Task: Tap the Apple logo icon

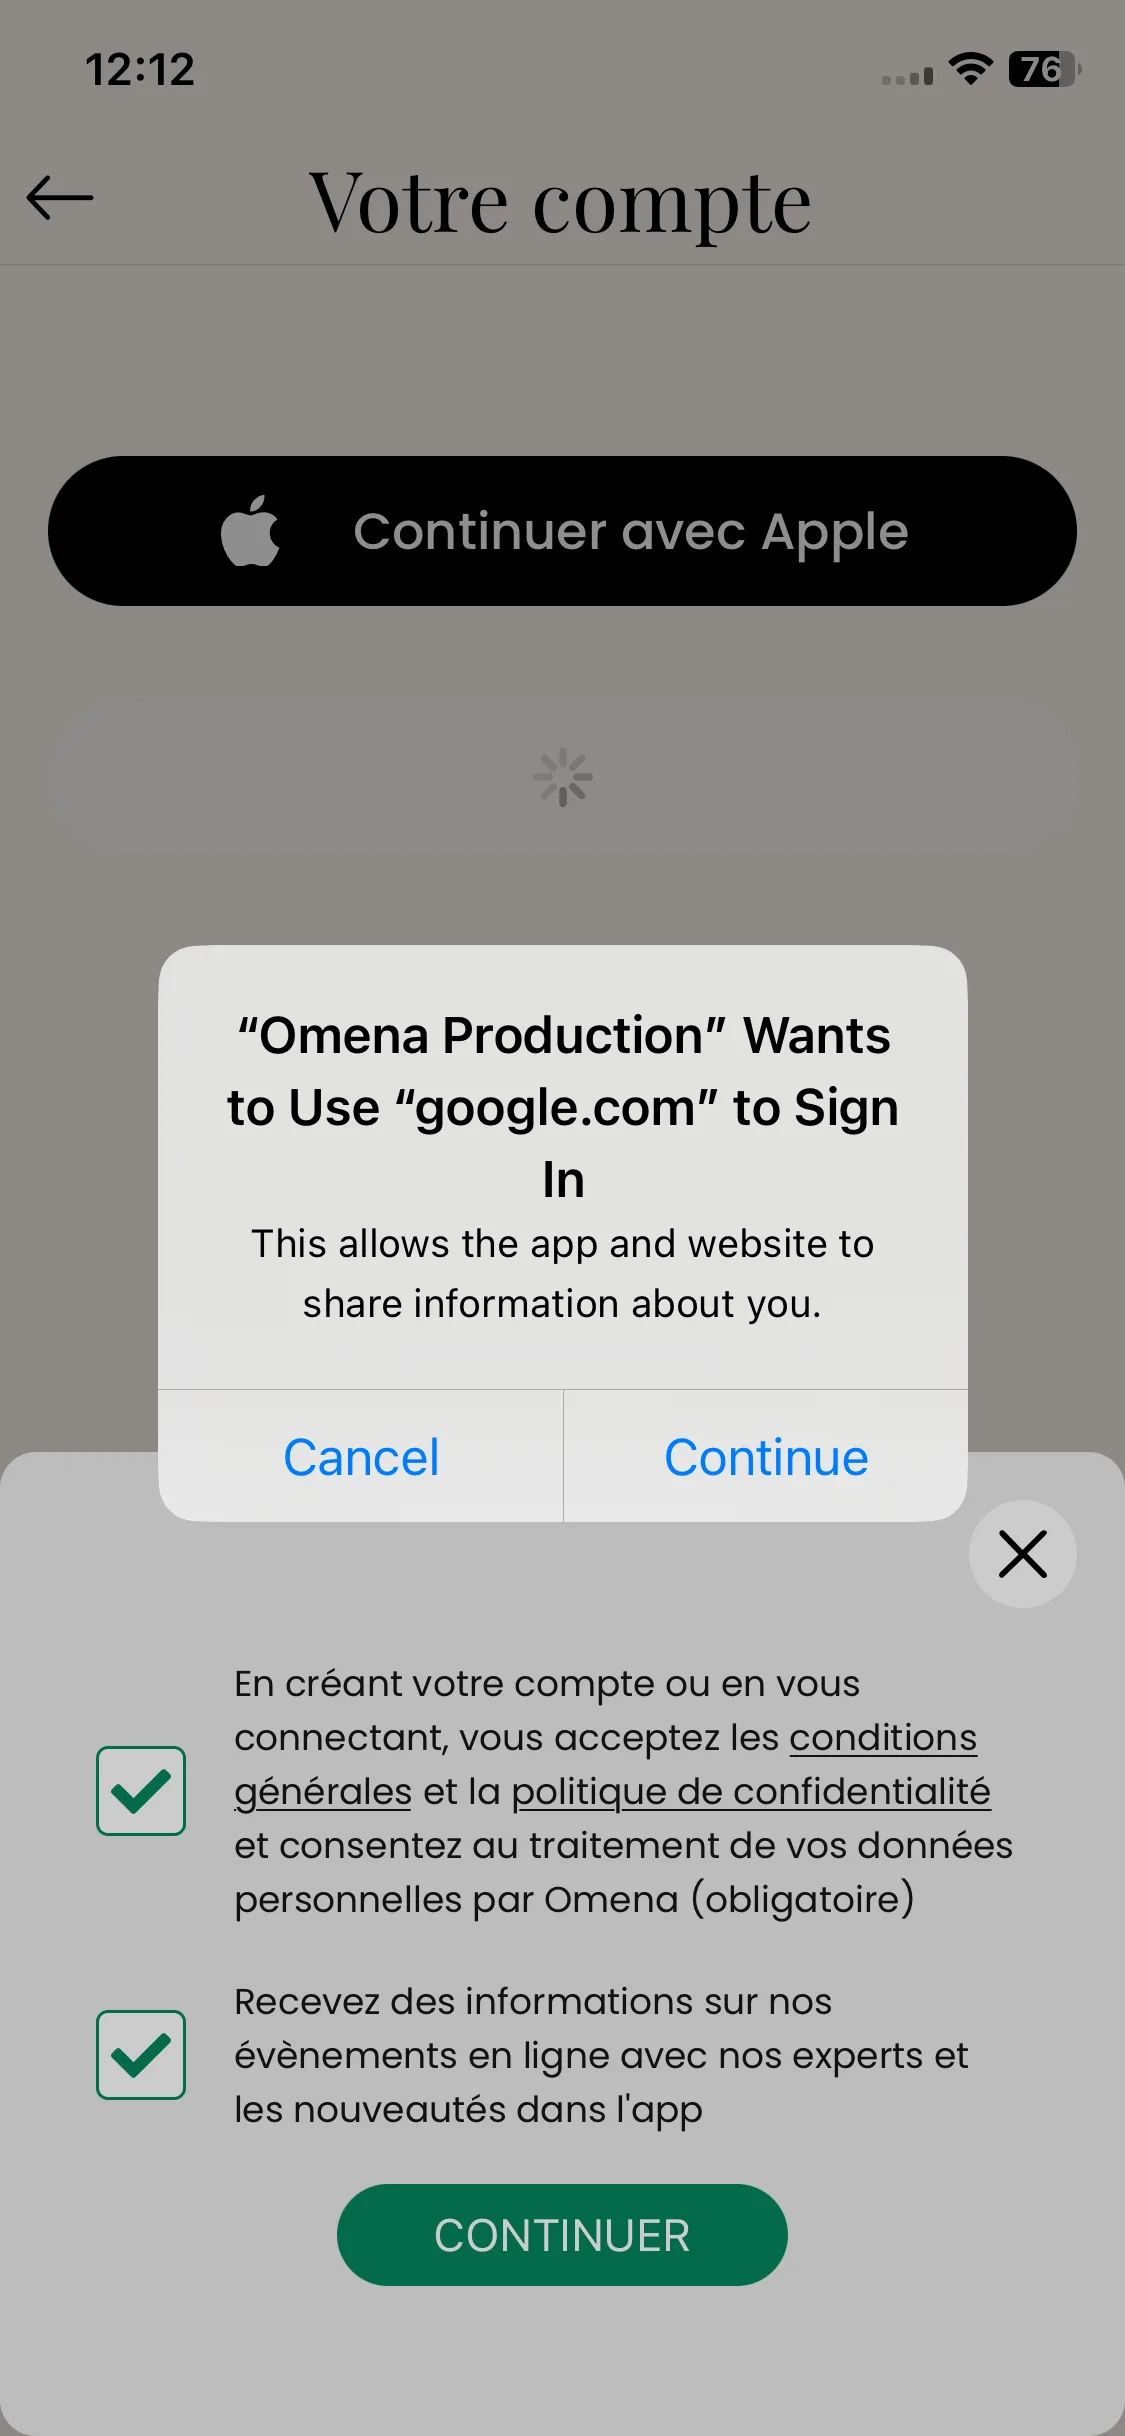Action: pyautogui.click(x=250, y=530)
